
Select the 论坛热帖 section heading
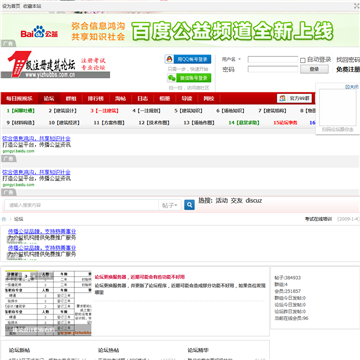[109, 350]
